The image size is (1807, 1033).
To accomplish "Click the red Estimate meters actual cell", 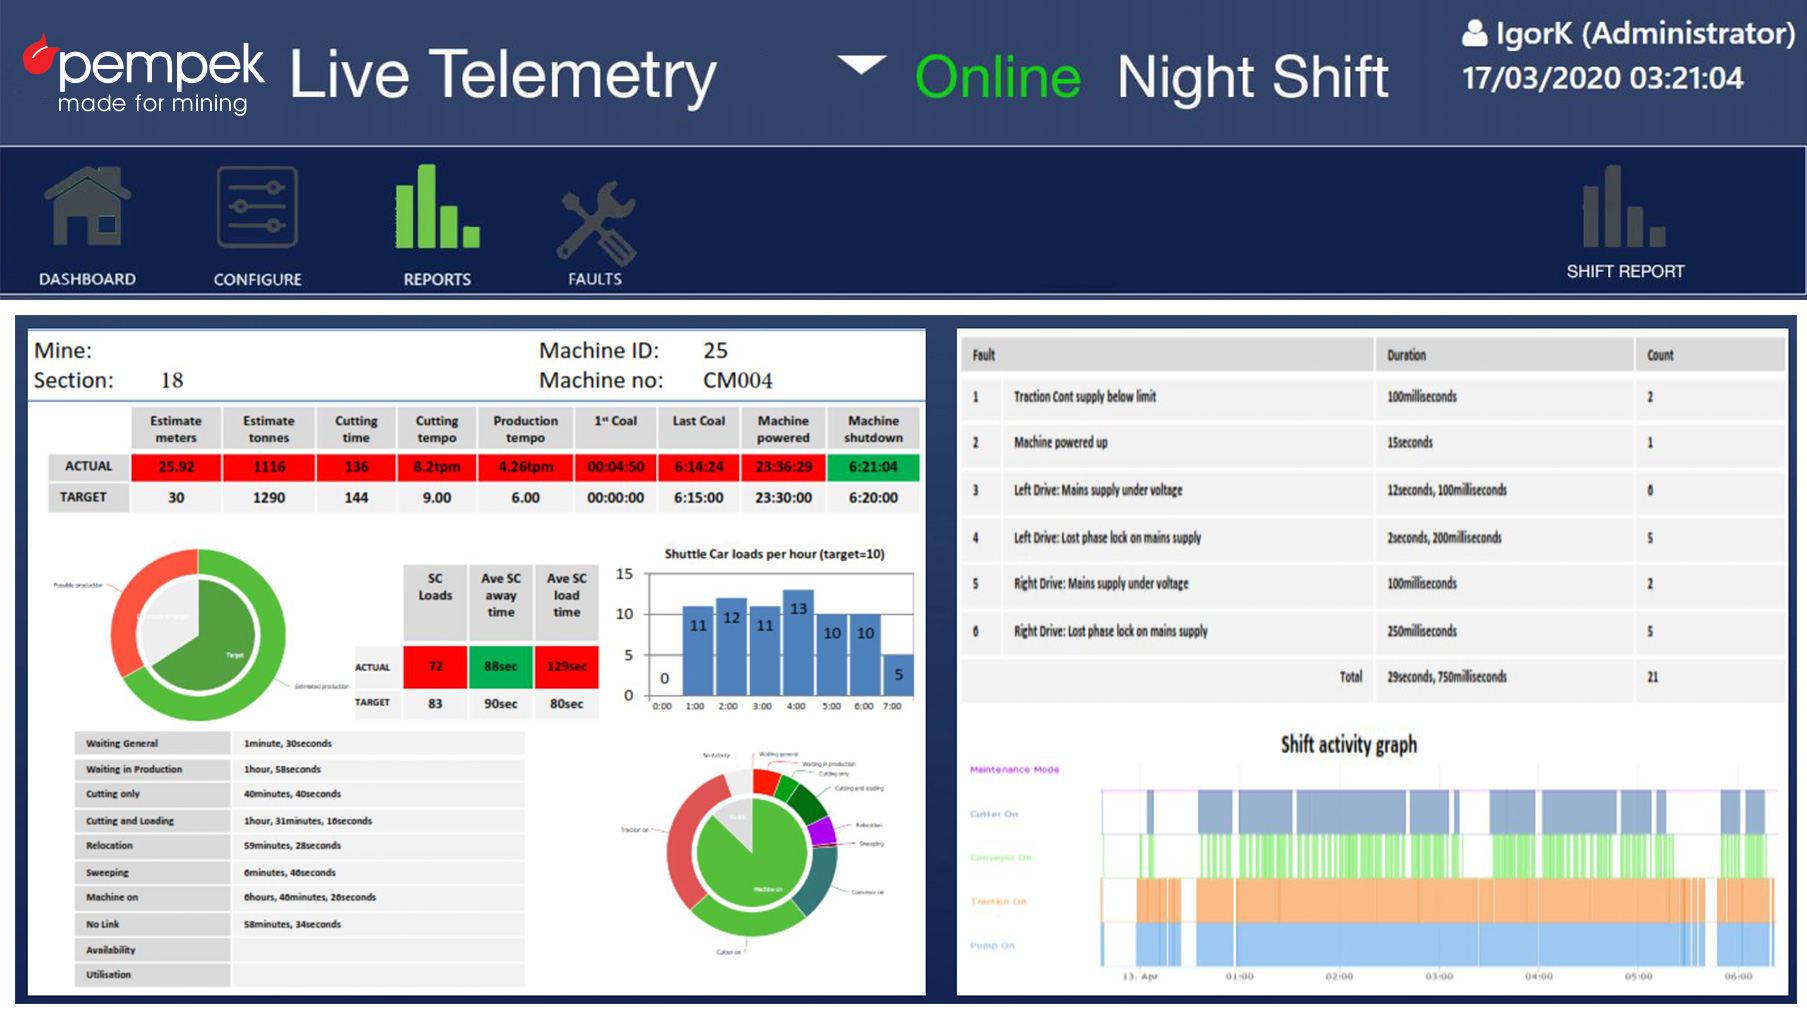I will pyautogui.click(x=176, y=467).
